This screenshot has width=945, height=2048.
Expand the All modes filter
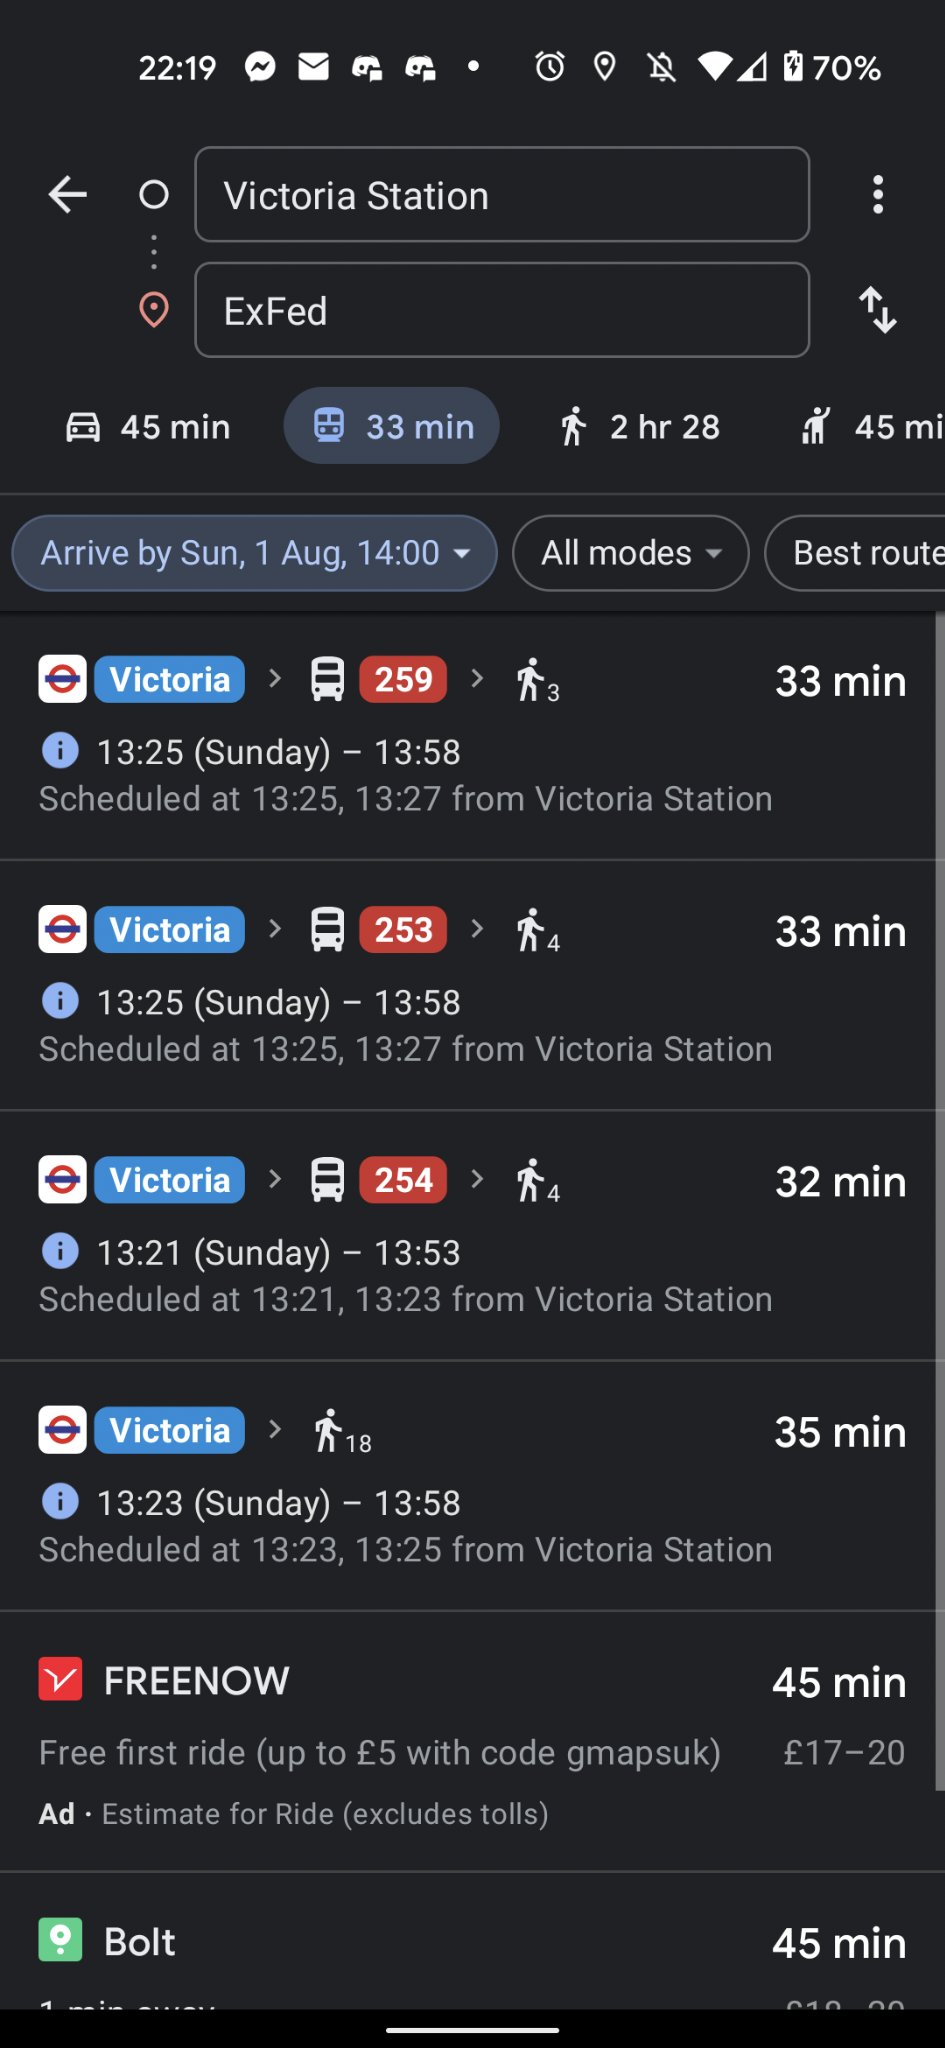coord(630,553)
